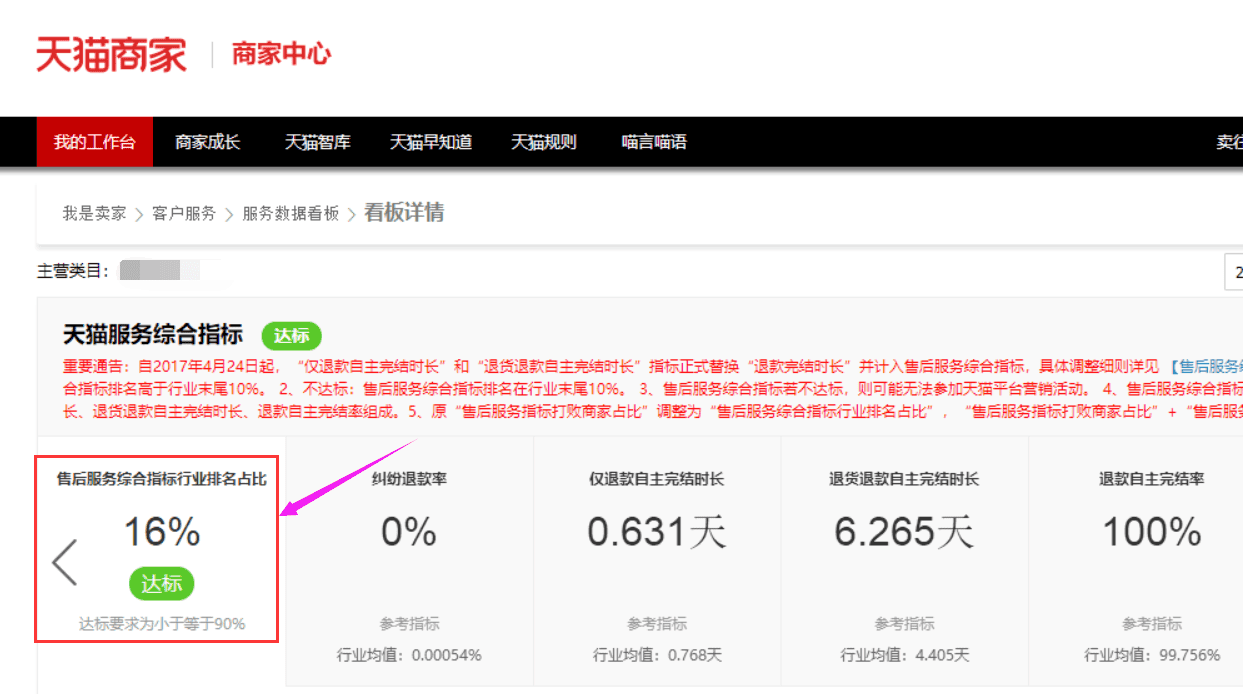Click 行业均值: 0.768天 text
This screenshot has width=1243, height=694.
[x=657, y=655]
